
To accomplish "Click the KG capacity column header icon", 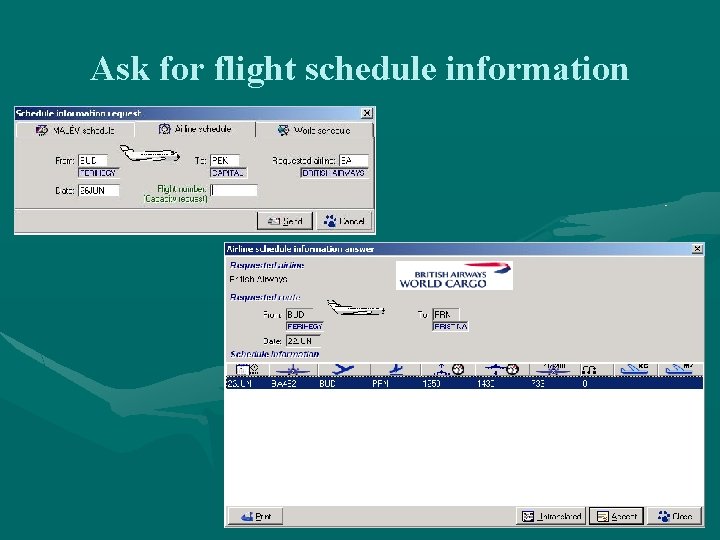I will pyautogui.click(x=635, y=369).
